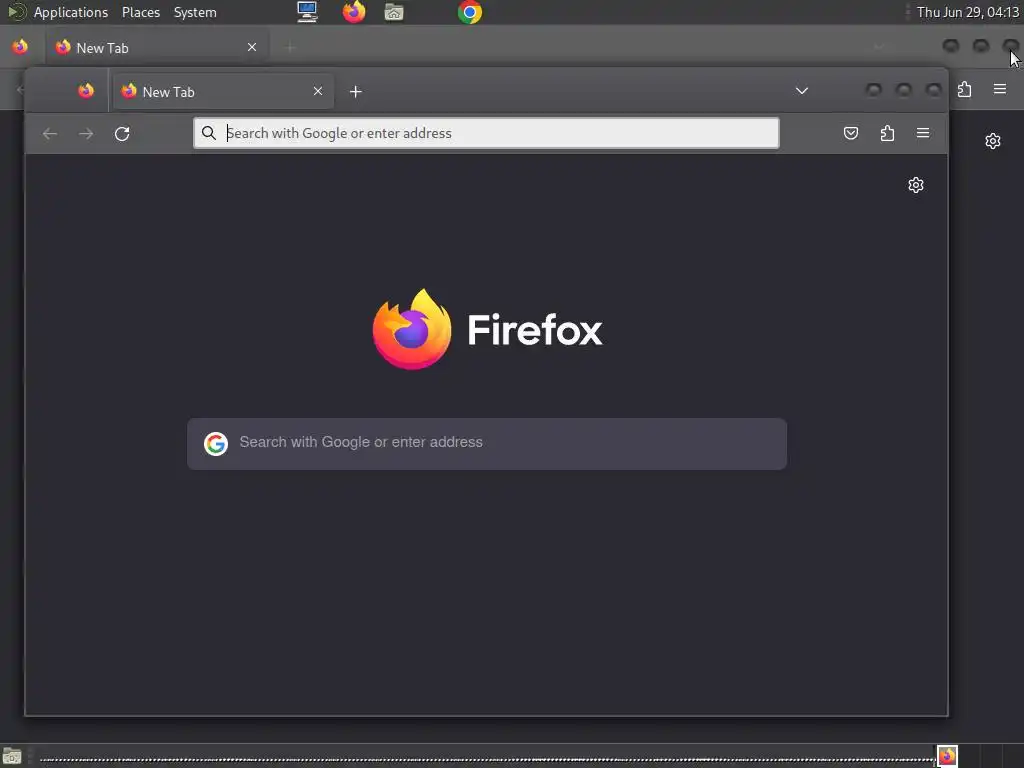Click show desktop icon in bottom panel
The image size is (1024, 768).
[12, 756]
